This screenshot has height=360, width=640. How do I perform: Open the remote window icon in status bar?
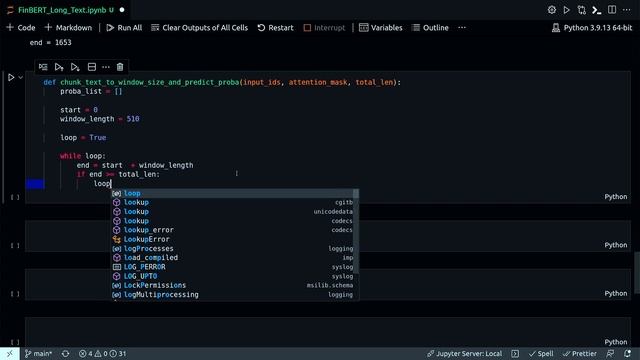pyautogui.click(x=9, y=353)
